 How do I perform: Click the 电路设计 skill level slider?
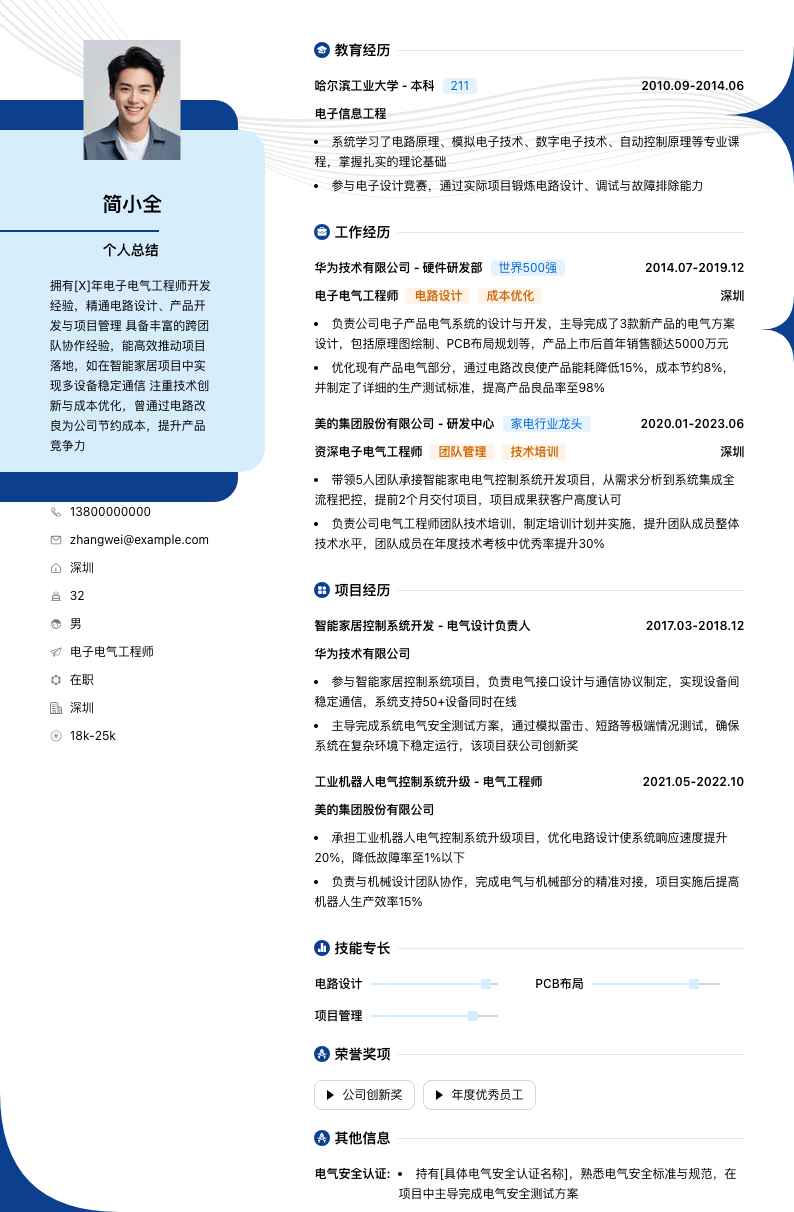coord(434,984)
